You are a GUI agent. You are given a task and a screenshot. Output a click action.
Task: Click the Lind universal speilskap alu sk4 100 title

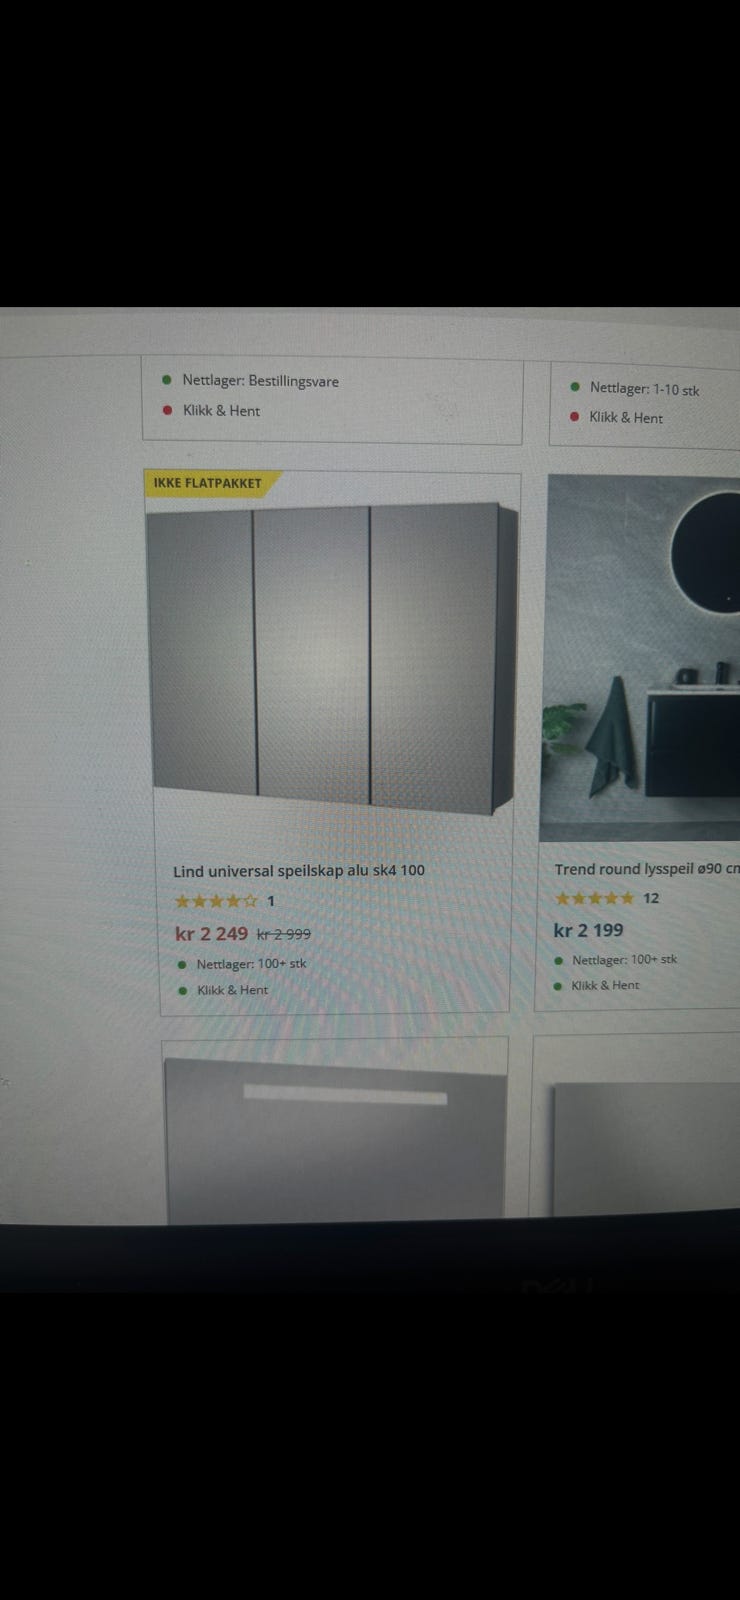click(299, 870)
